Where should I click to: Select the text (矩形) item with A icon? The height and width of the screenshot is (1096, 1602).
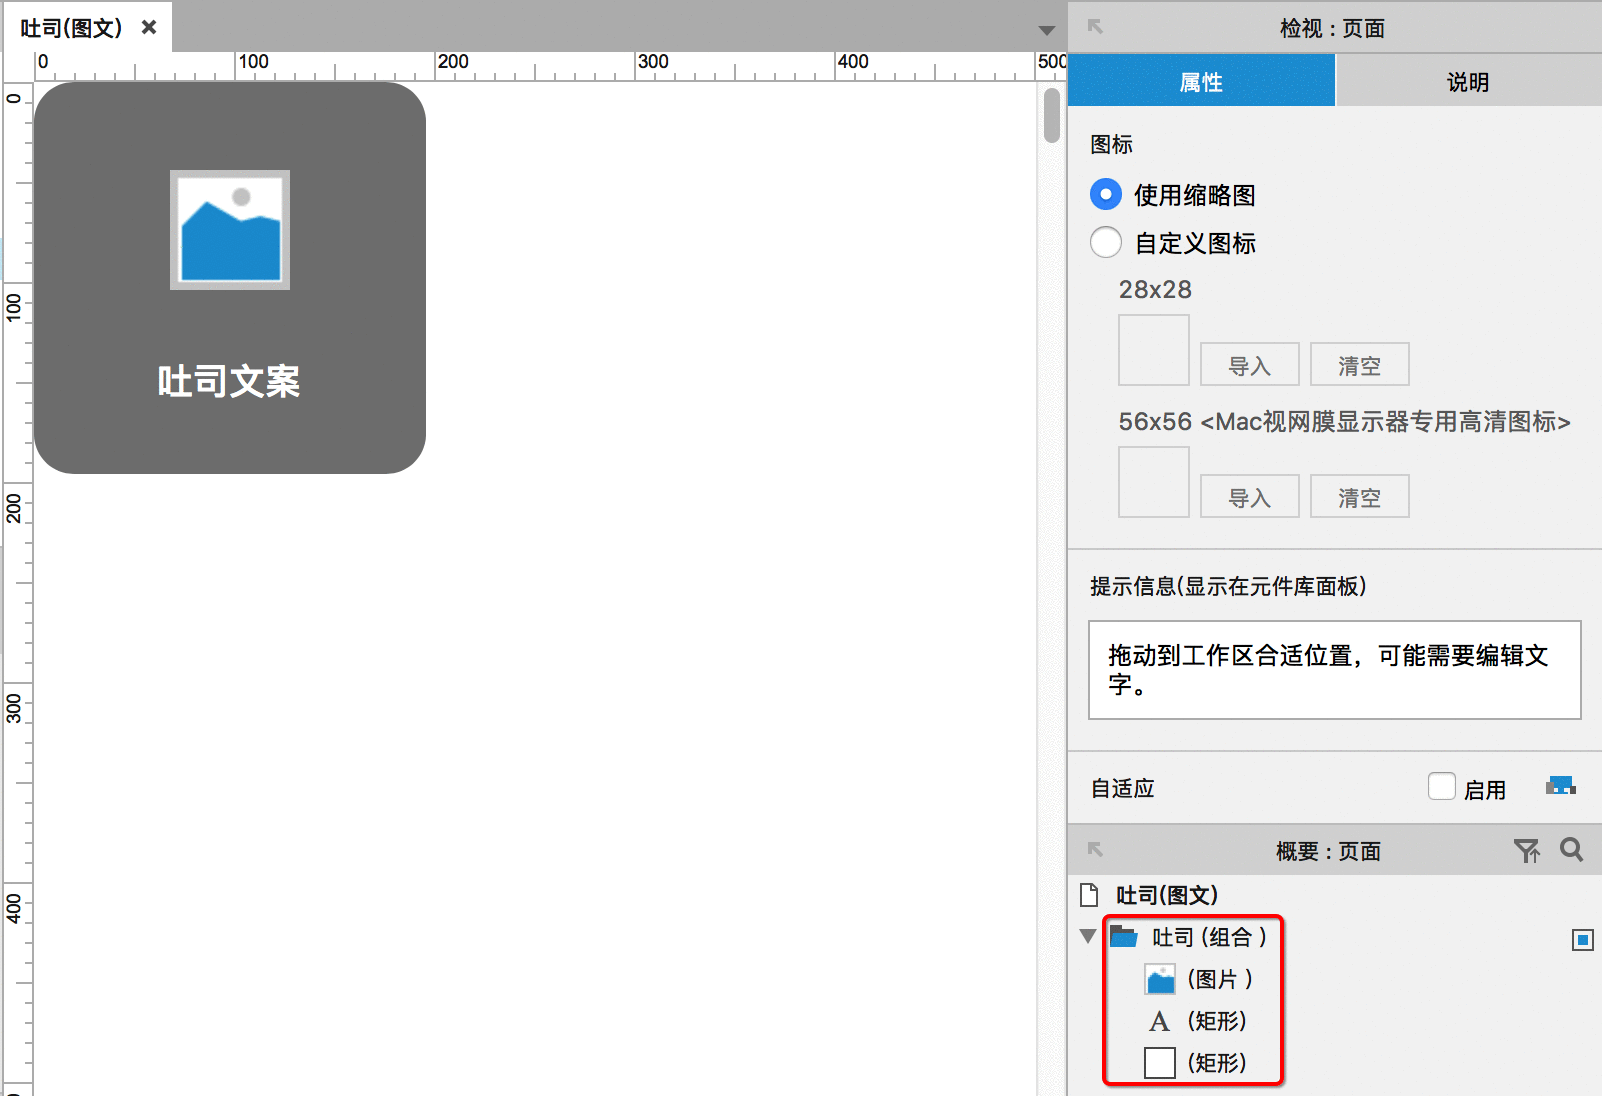1197,1021
